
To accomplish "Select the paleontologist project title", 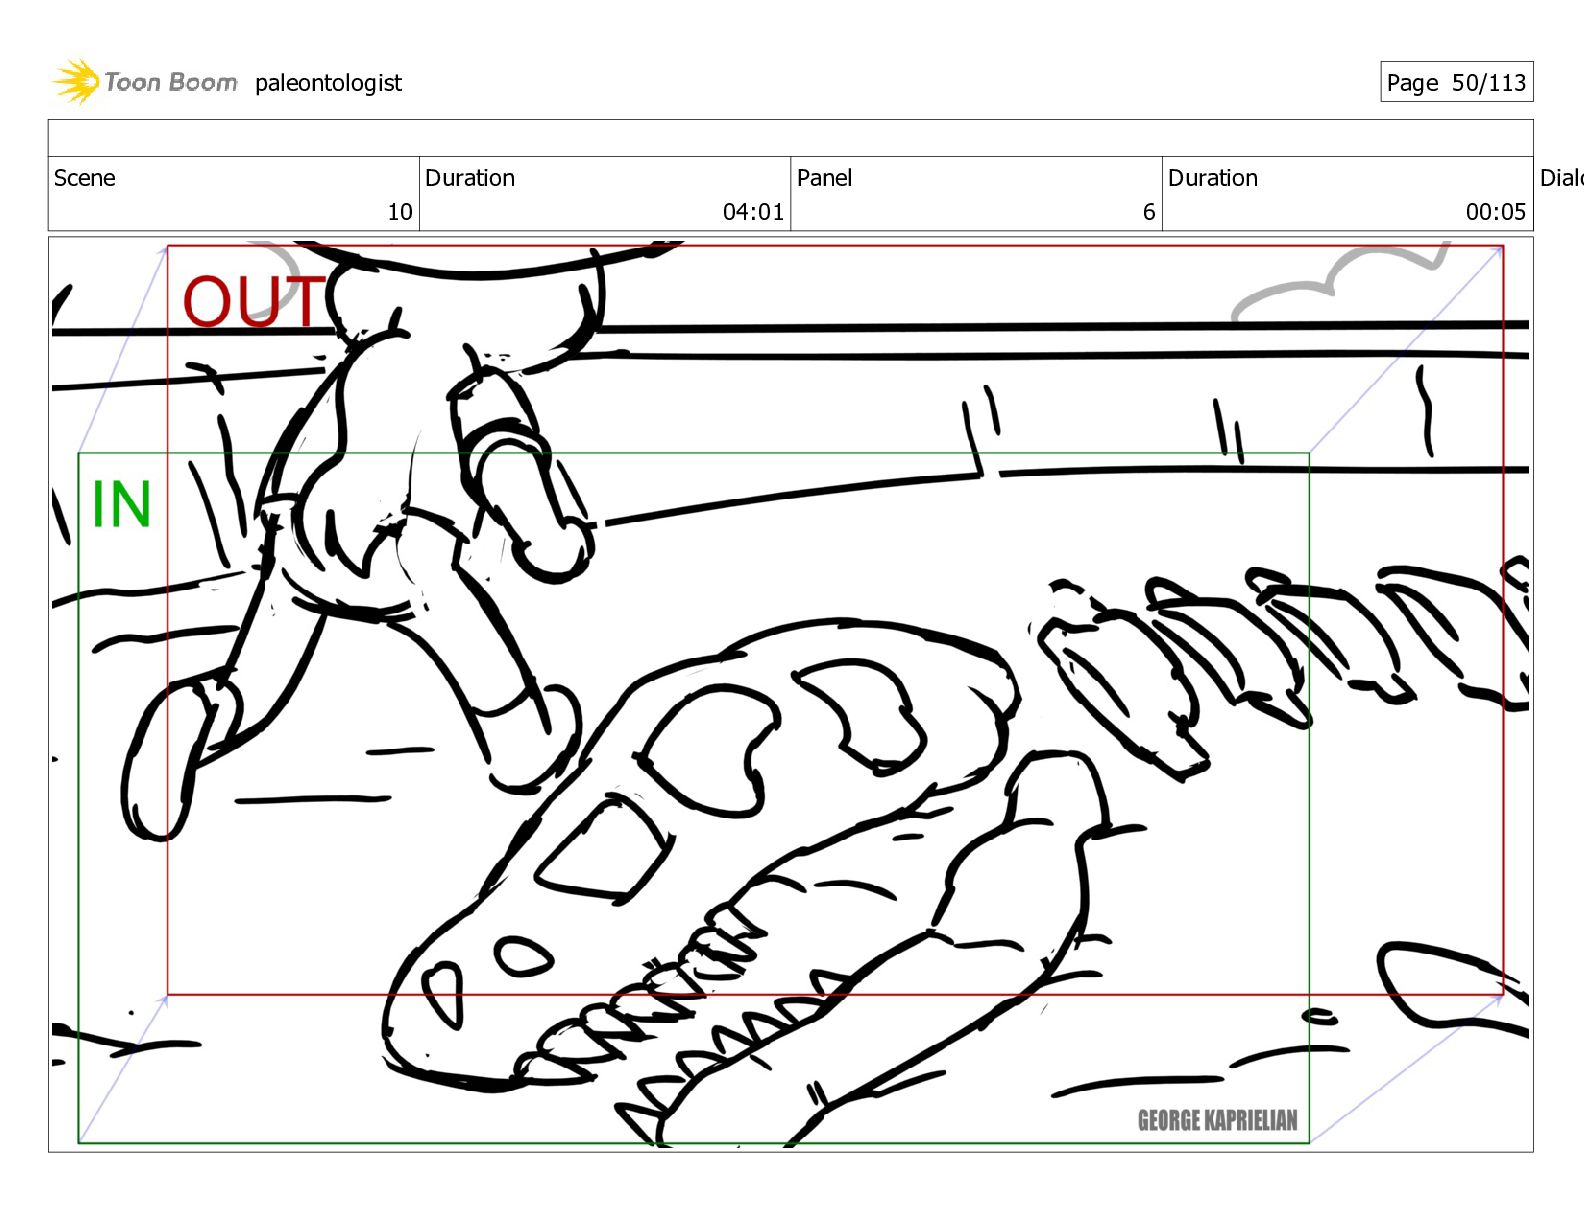I will coord(328,83).
